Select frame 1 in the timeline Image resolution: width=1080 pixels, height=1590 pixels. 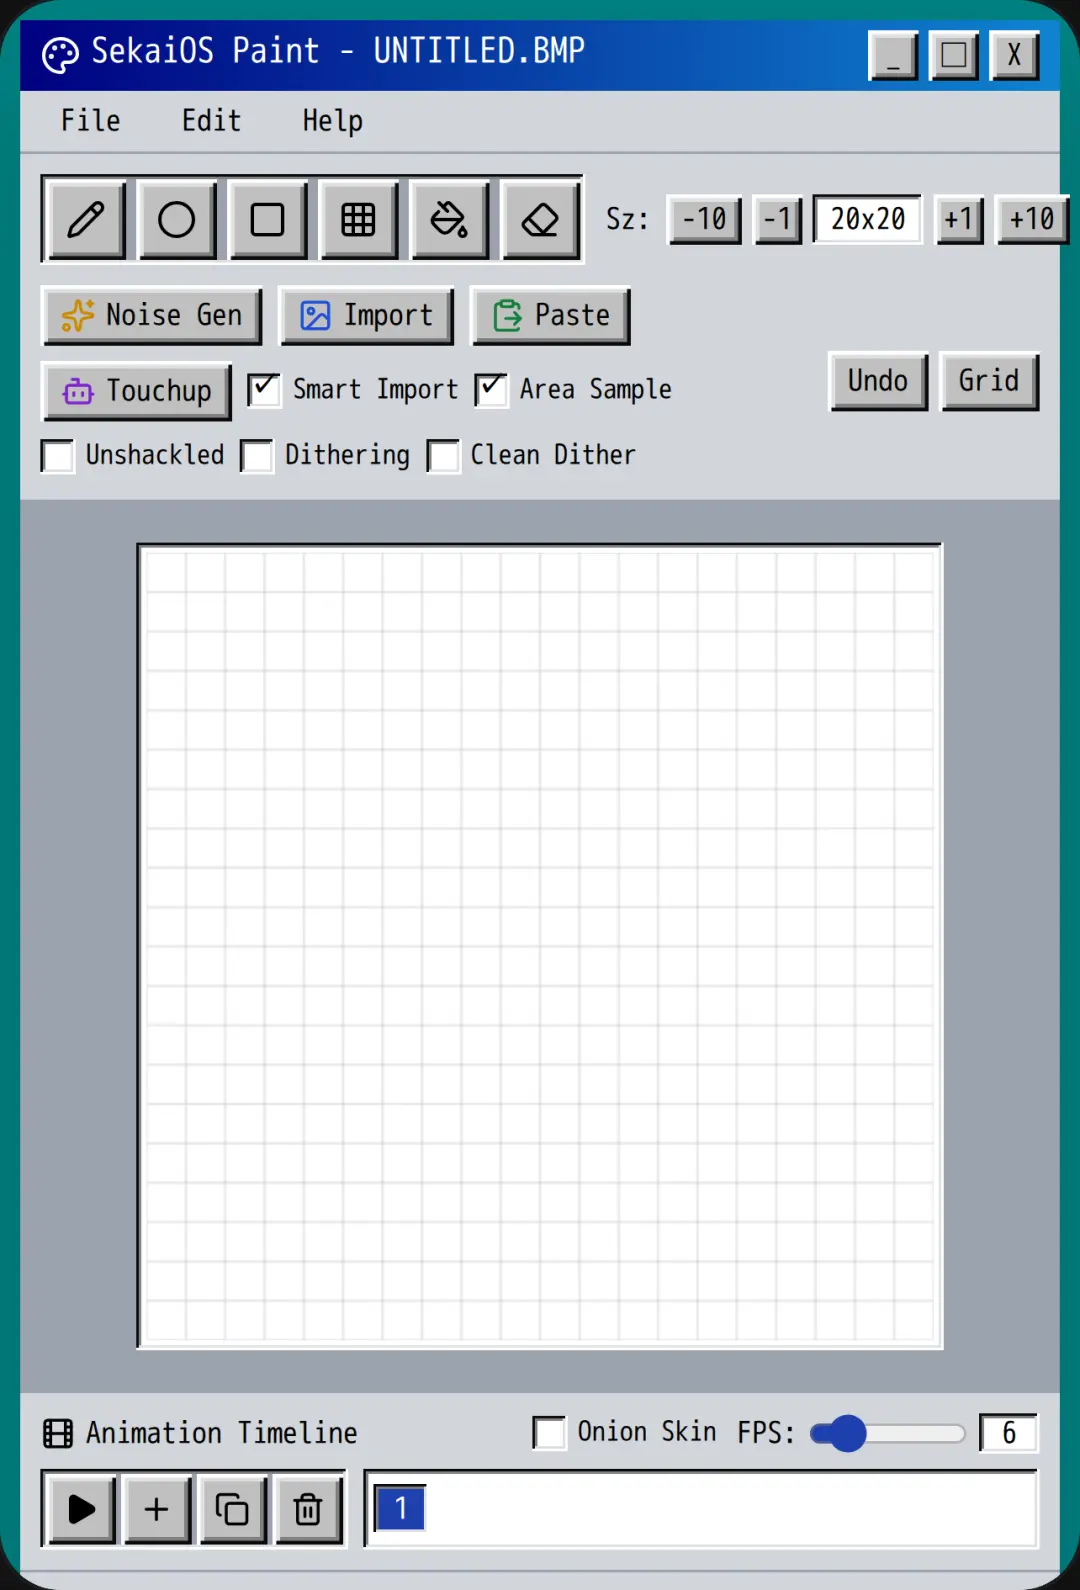(400, 1508)
